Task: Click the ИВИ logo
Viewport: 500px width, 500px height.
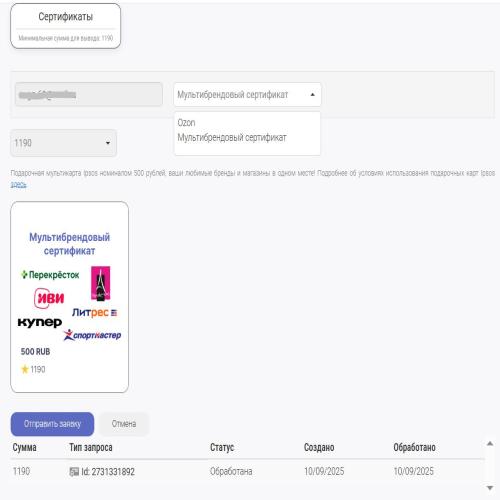Action: pyautogui.click(x=49, y=298)
